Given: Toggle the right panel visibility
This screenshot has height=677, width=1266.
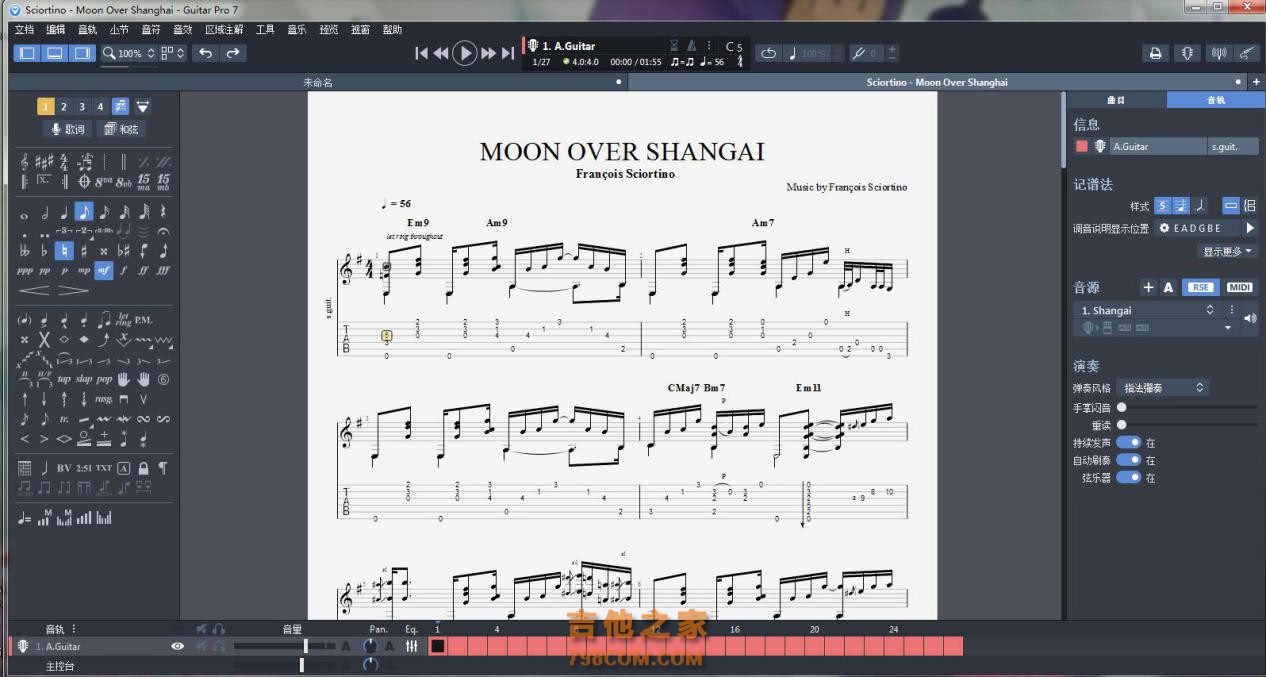Looking at the screenshot, I should point(83,53).
